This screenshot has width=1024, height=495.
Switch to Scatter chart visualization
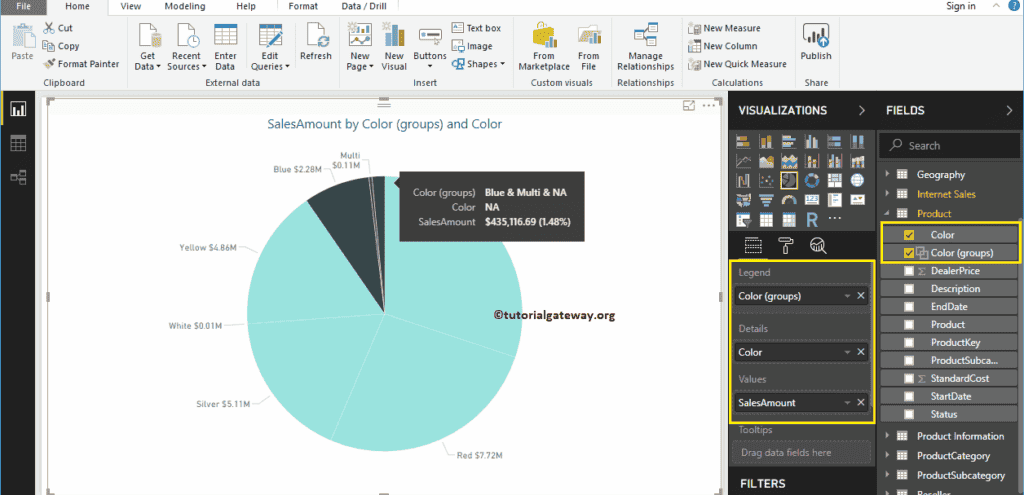(x=766, y=180)
